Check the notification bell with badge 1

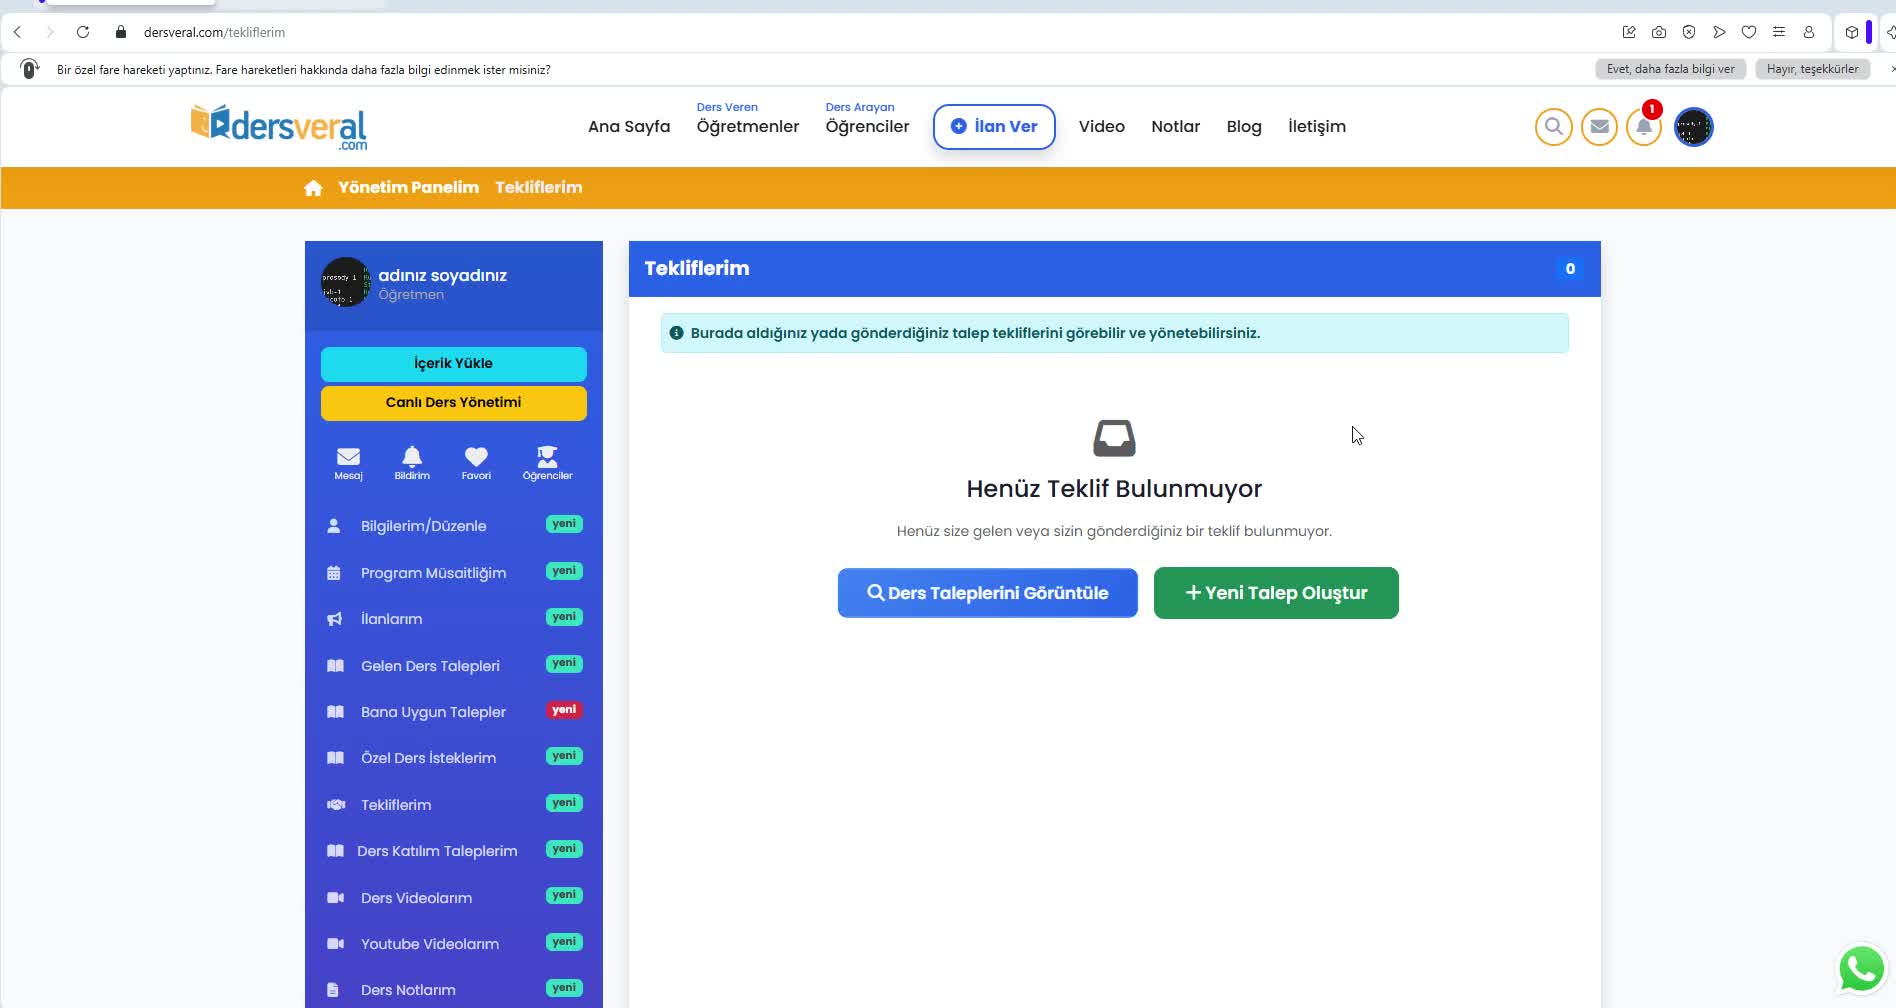tap(1643, 126)
